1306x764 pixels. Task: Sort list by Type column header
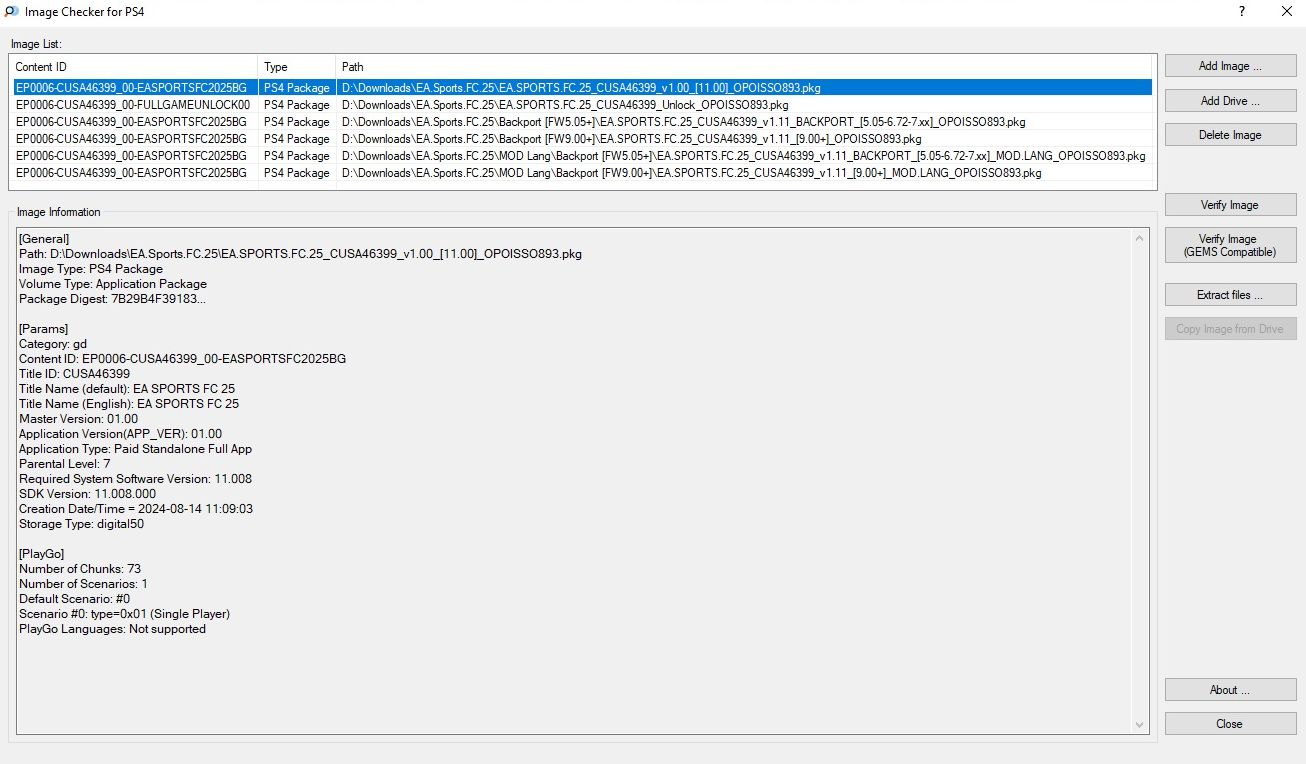pos(297,67)
